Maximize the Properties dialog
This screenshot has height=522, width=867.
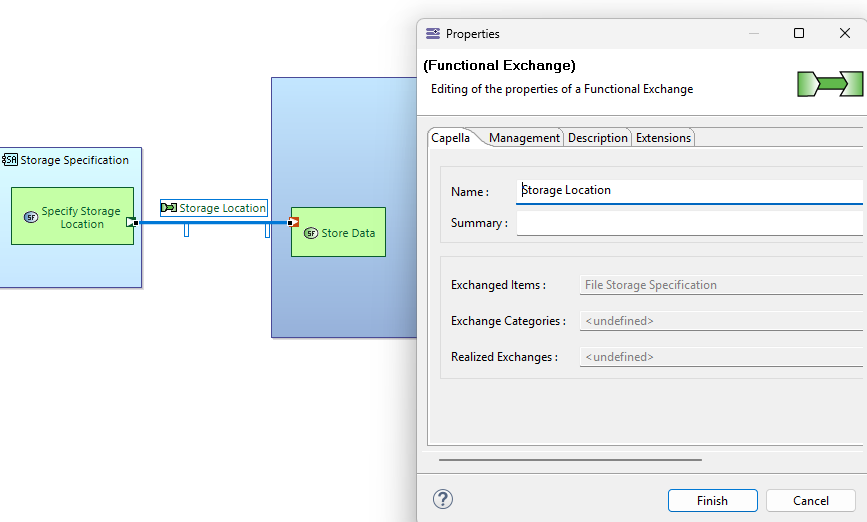pos(798,33)
